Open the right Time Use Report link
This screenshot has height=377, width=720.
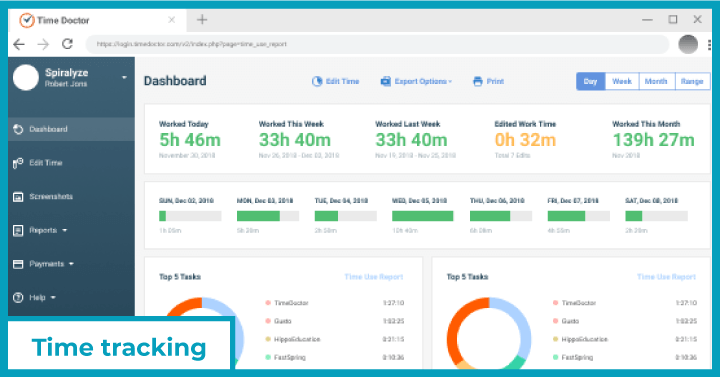click(x=666, y=277)
